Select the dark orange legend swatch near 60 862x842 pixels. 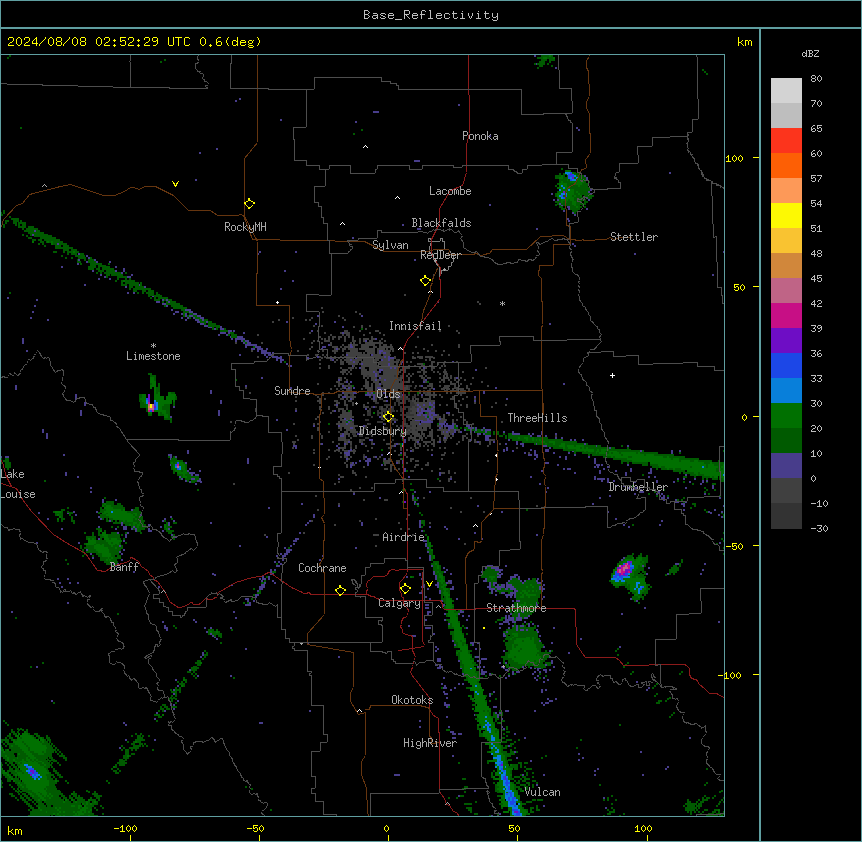[786, 165]
